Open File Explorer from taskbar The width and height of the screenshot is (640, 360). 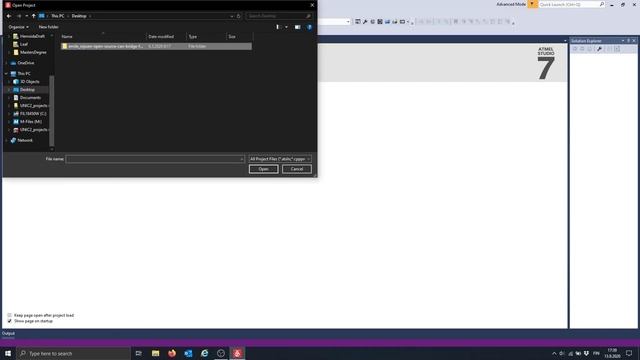156,353
